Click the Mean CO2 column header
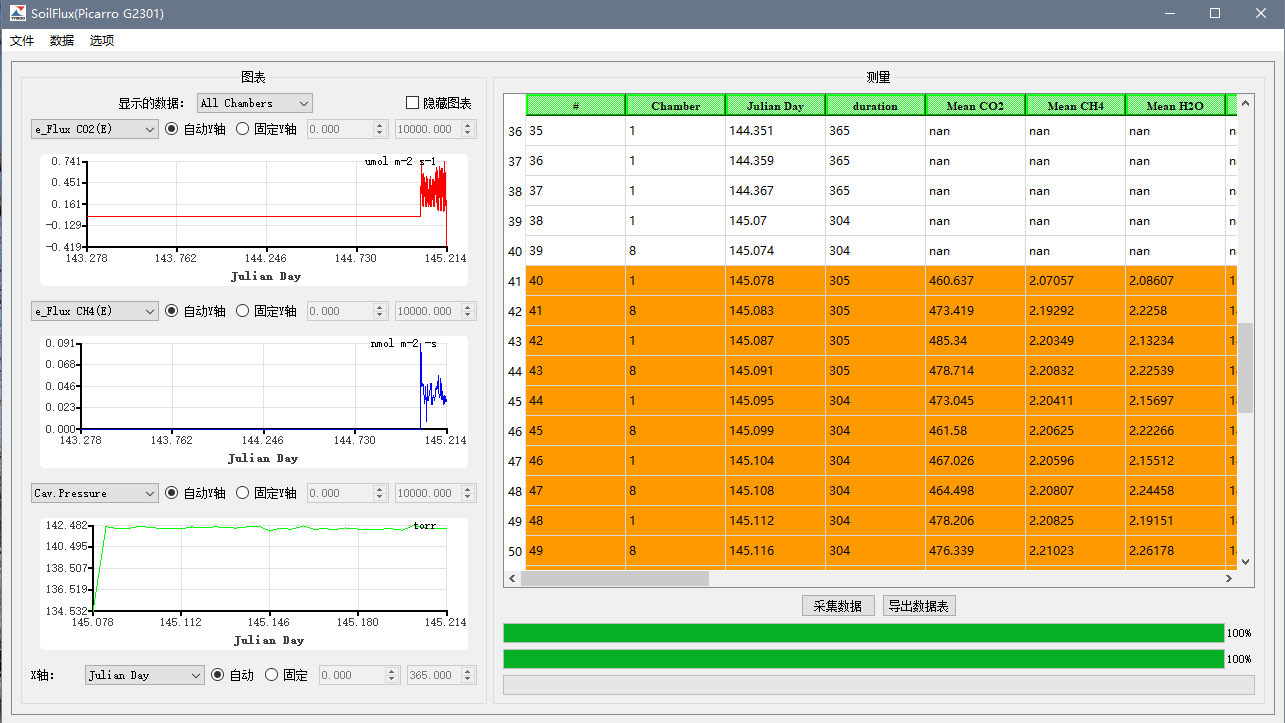Viewport: 1285px width, 723px height. (975, 105)
